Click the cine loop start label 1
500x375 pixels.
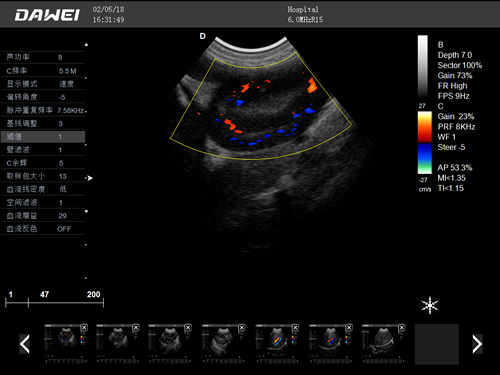click(x=11, y=294)
